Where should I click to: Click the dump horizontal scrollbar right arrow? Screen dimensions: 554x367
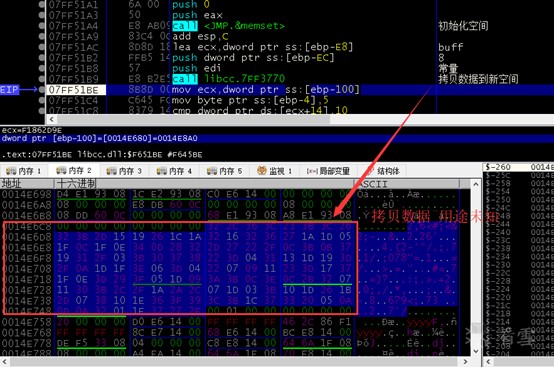(x=465, y=362)
